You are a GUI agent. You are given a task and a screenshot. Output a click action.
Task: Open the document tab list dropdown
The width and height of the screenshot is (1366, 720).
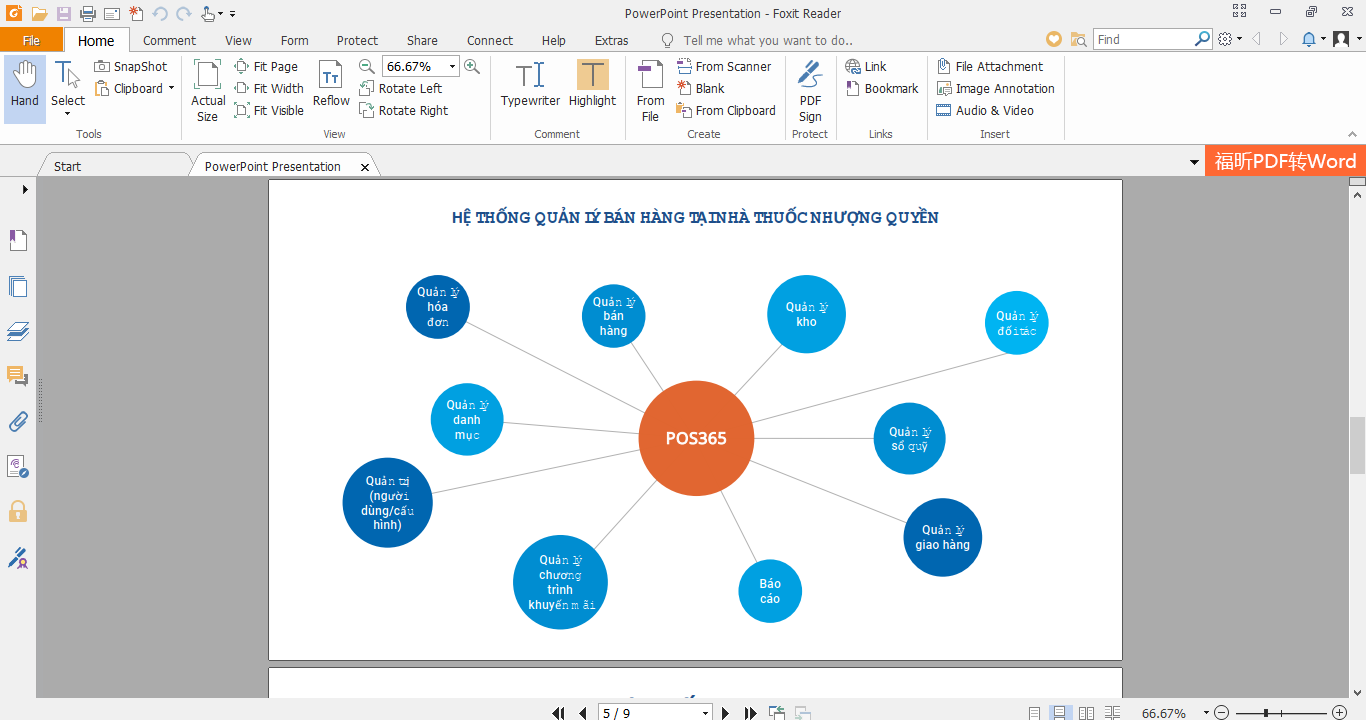point(1194,162)
